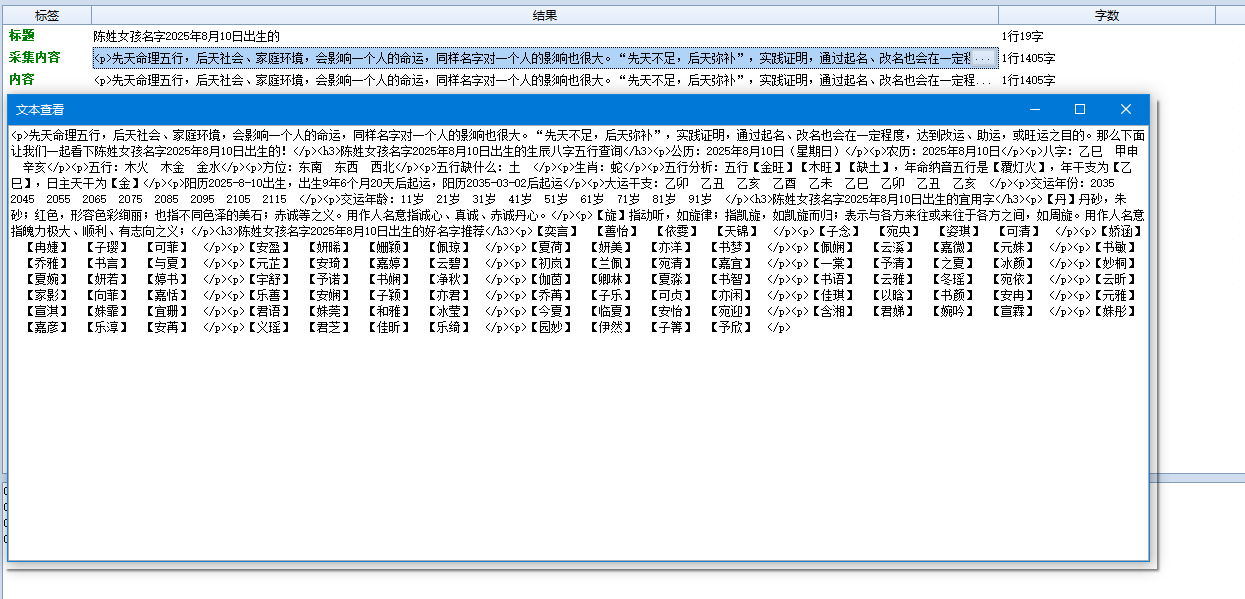The height and width of the screenshot is (599, 1245).
Task: Maximize the 文本查看 text viewer window
Action: coord(1080,109)
